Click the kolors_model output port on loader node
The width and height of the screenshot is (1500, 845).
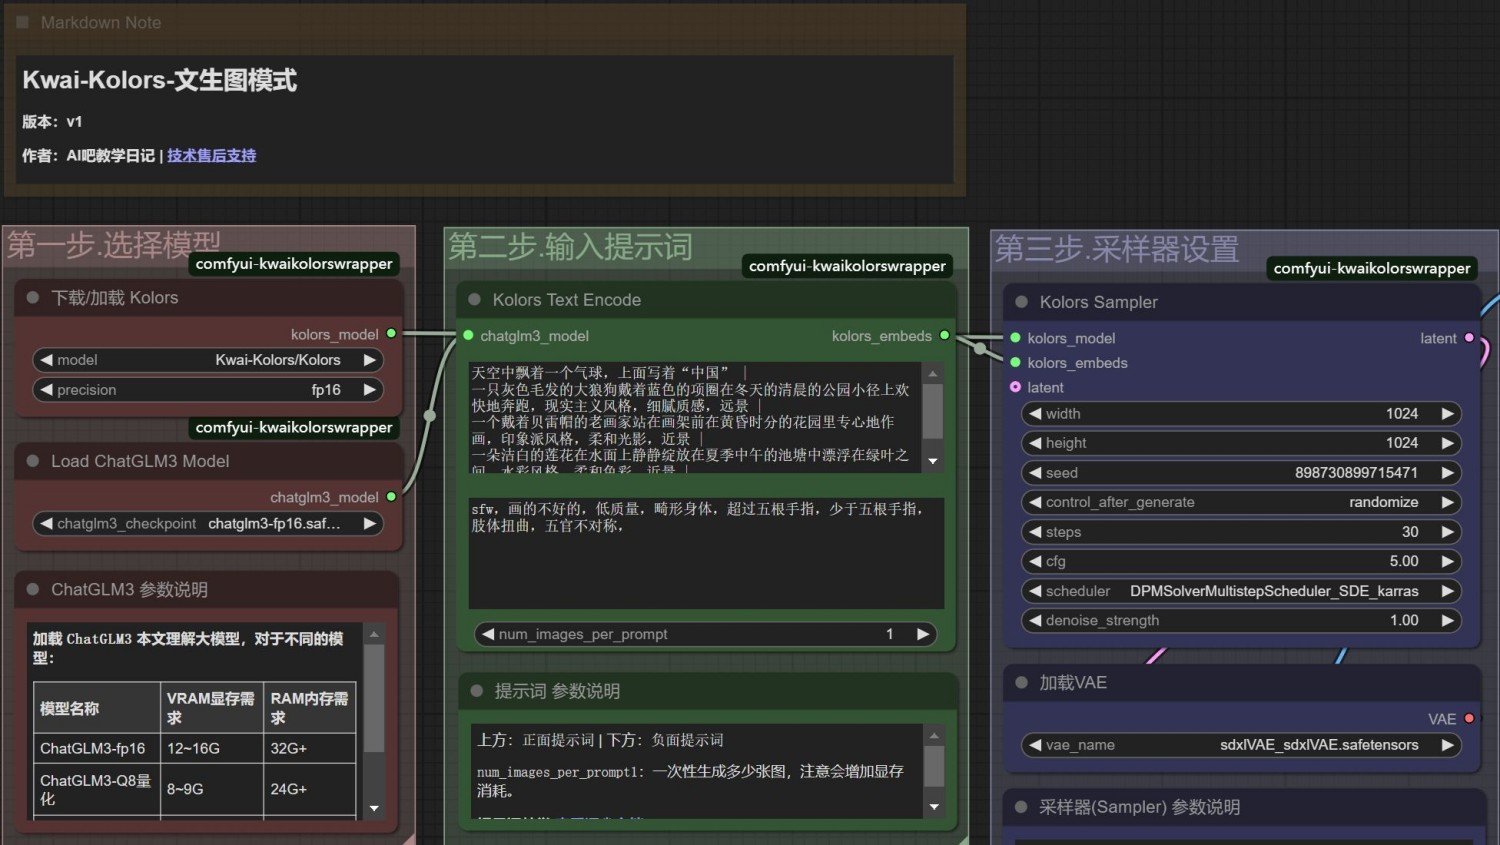[391, 334]
